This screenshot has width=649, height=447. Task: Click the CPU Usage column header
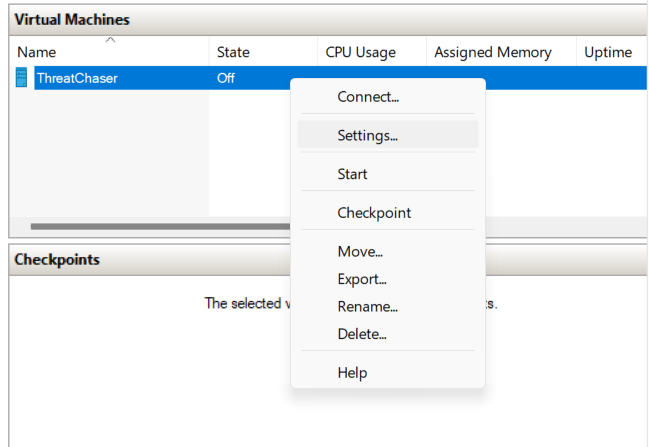(x=361, y=52)
